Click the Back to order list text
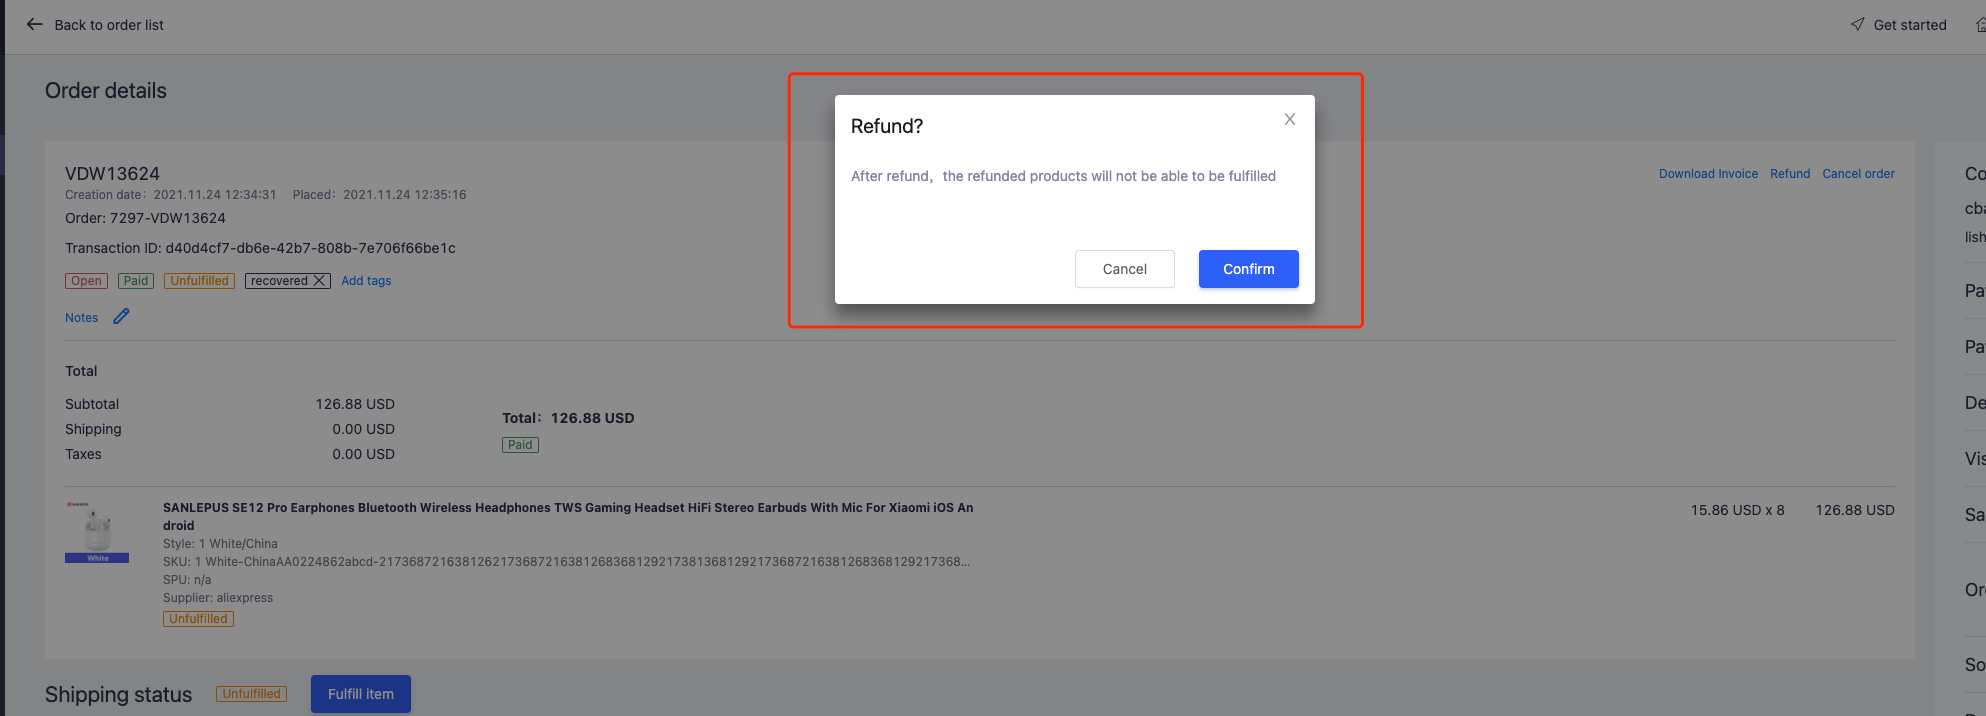 click(x=109, y=25)
